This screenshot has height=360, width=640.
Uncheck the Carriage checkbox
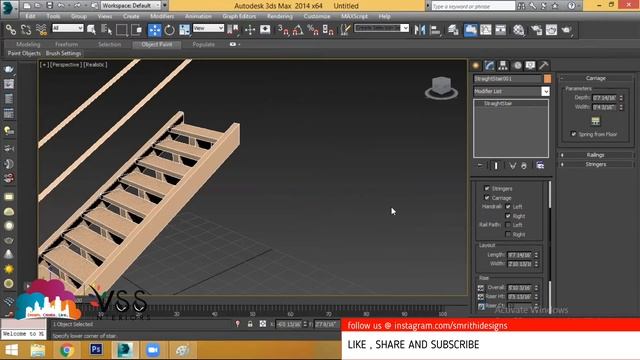point(487,198)
